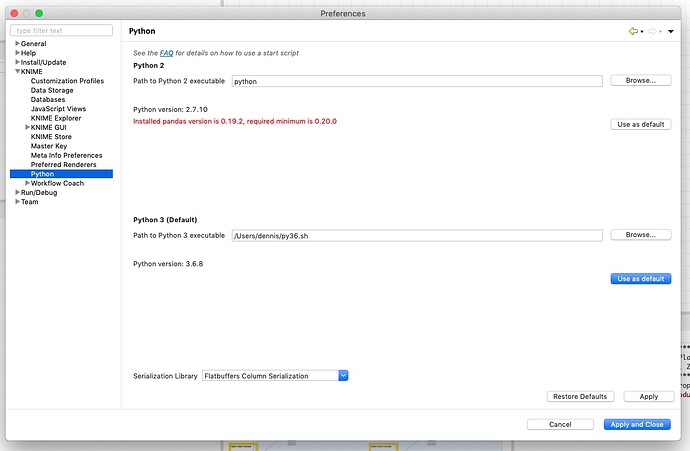Click the green zoom window button
690x451 pixels.
coord(39,13)
